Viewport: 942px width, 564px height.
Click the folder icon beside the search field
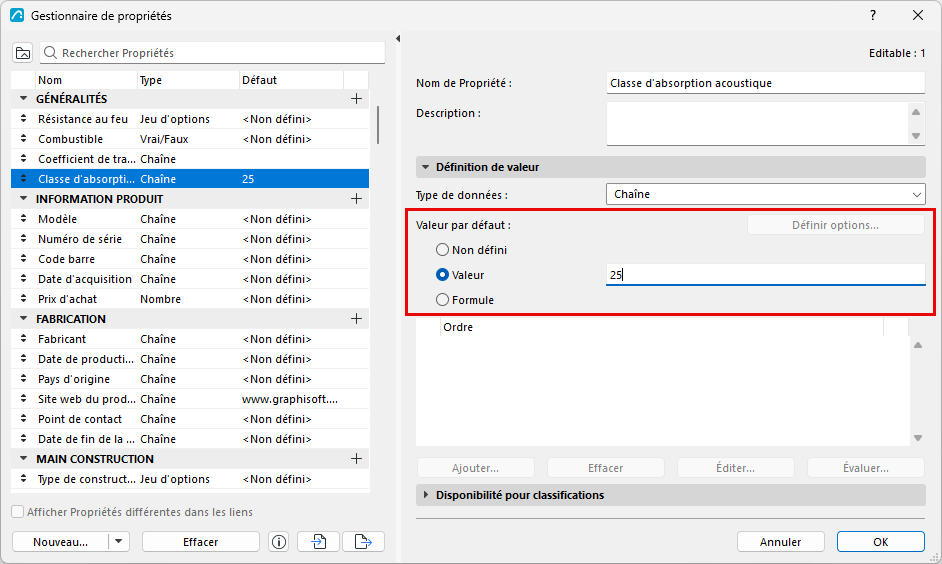[23, 53]
